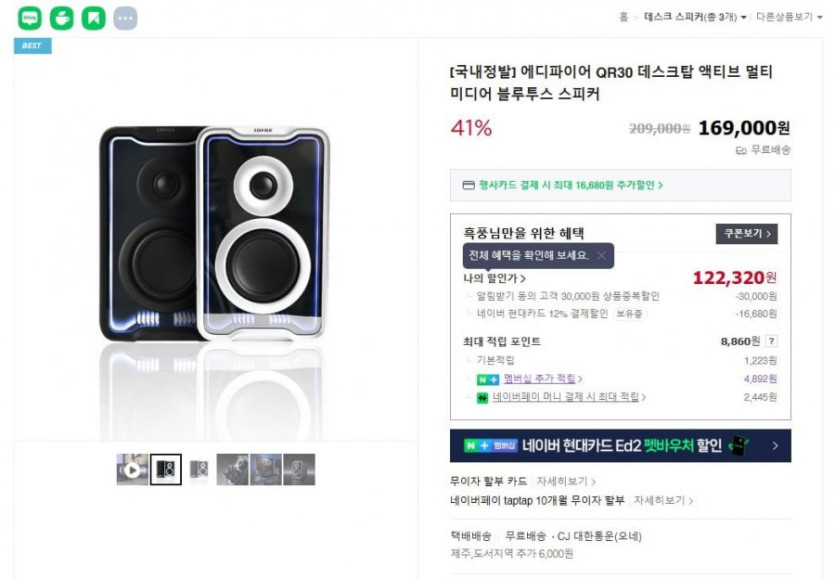Open 네이버페이 머니 결제 시 최대 적립 link

point(568,397)
